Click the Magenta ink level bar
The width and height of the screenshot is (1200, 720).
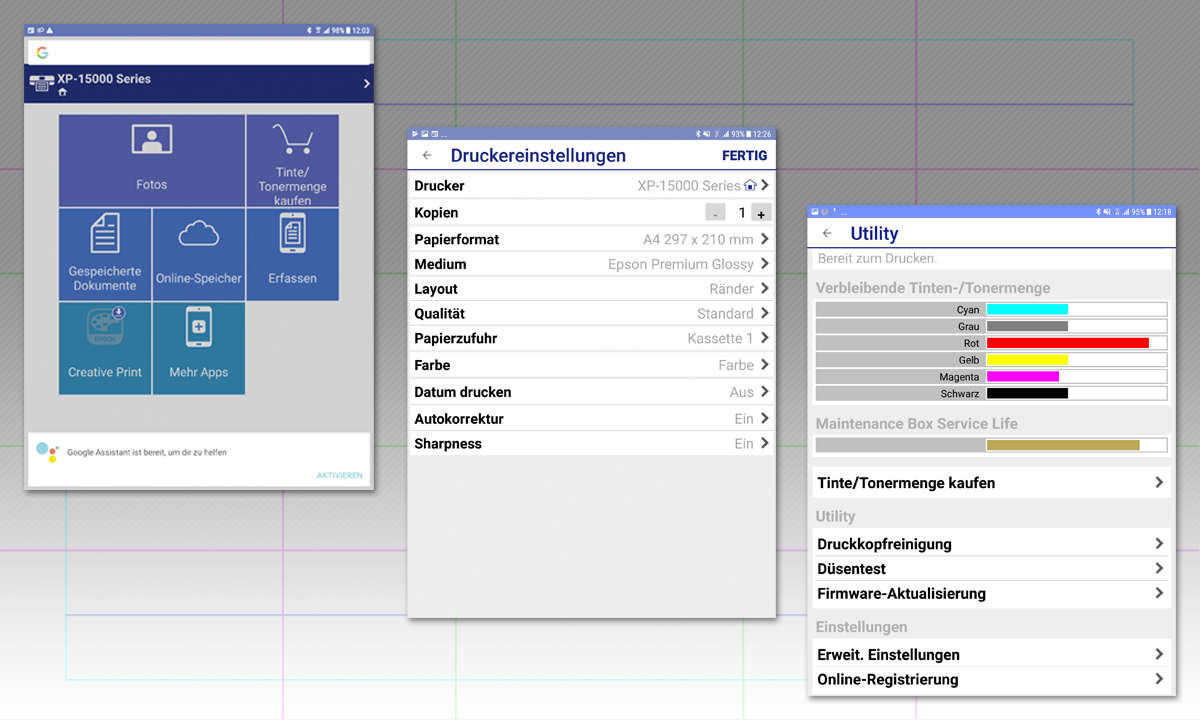1077,377
